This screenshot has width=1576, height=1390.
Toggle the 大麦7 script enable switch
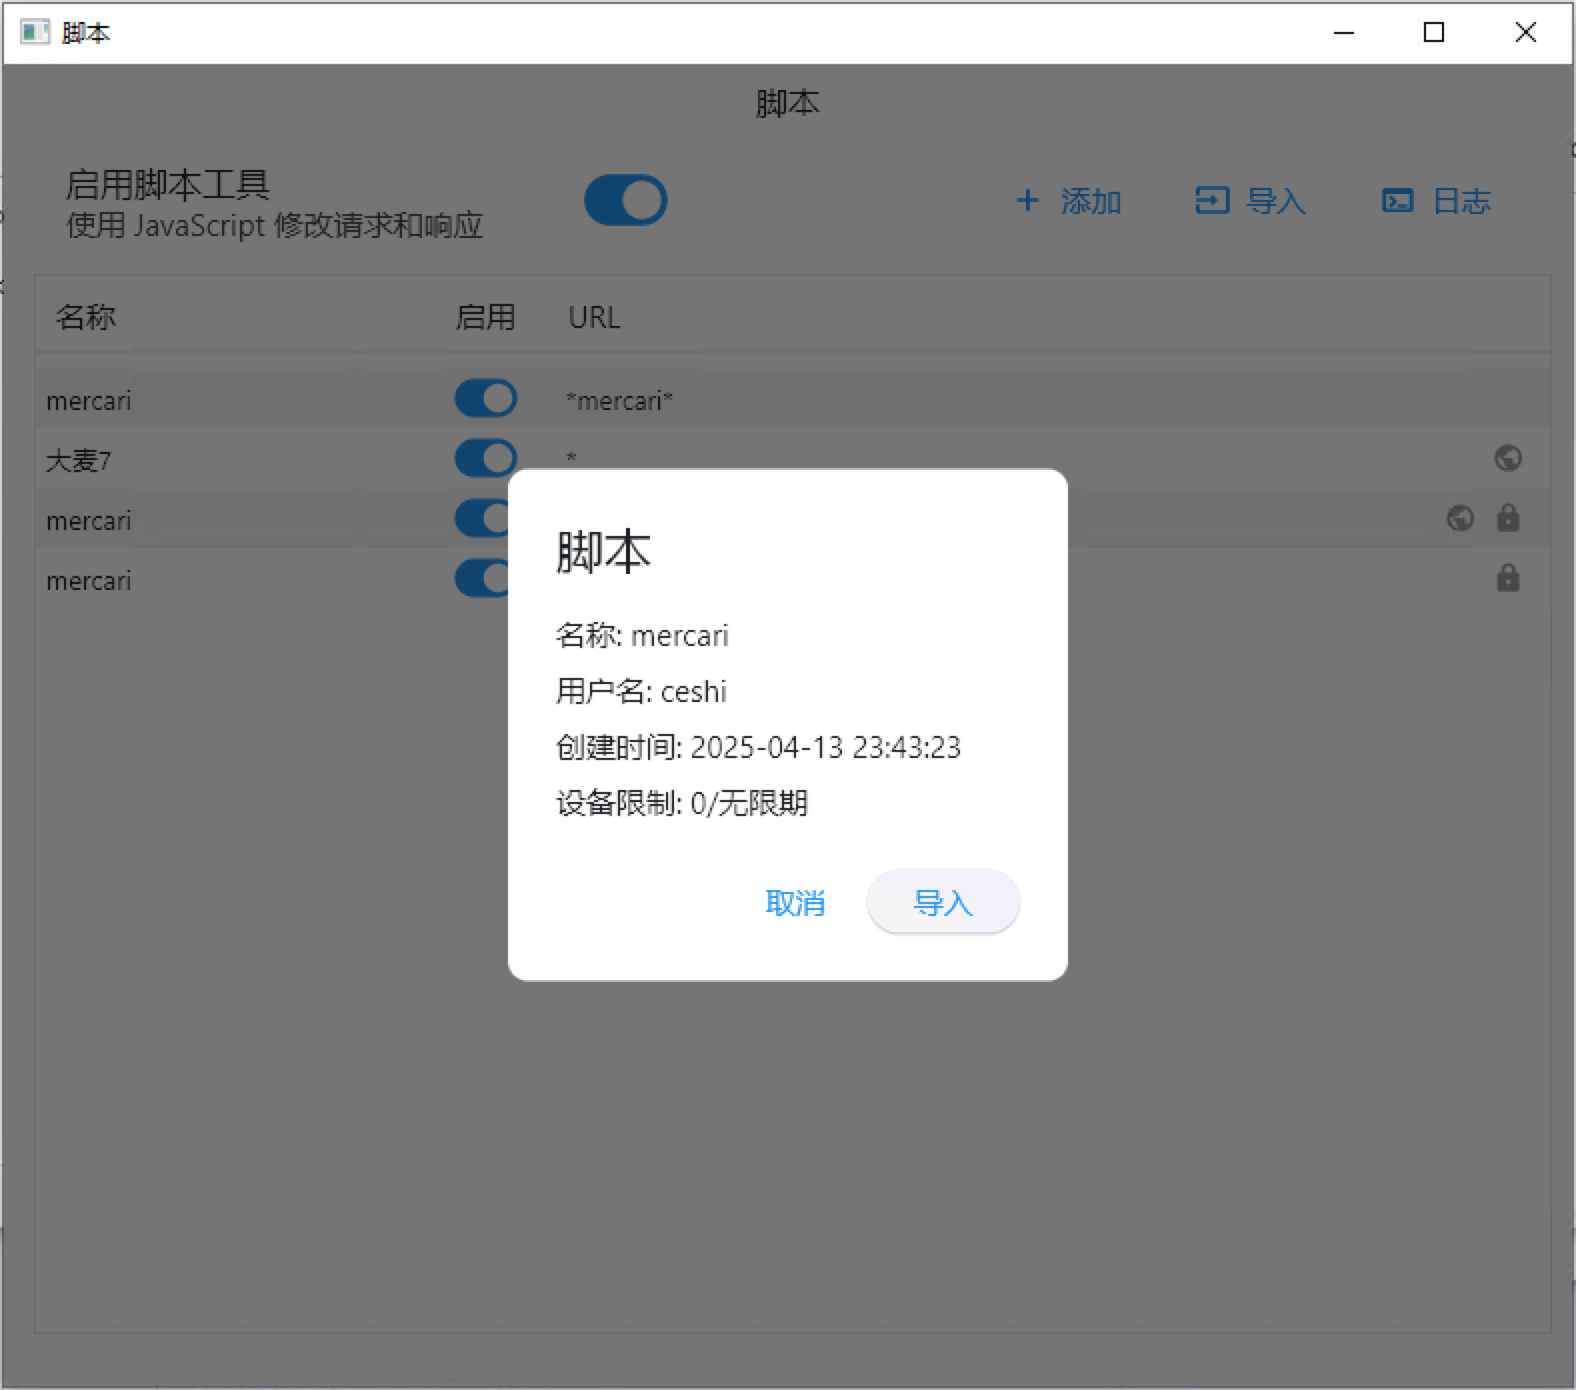(x=486, y=459)
